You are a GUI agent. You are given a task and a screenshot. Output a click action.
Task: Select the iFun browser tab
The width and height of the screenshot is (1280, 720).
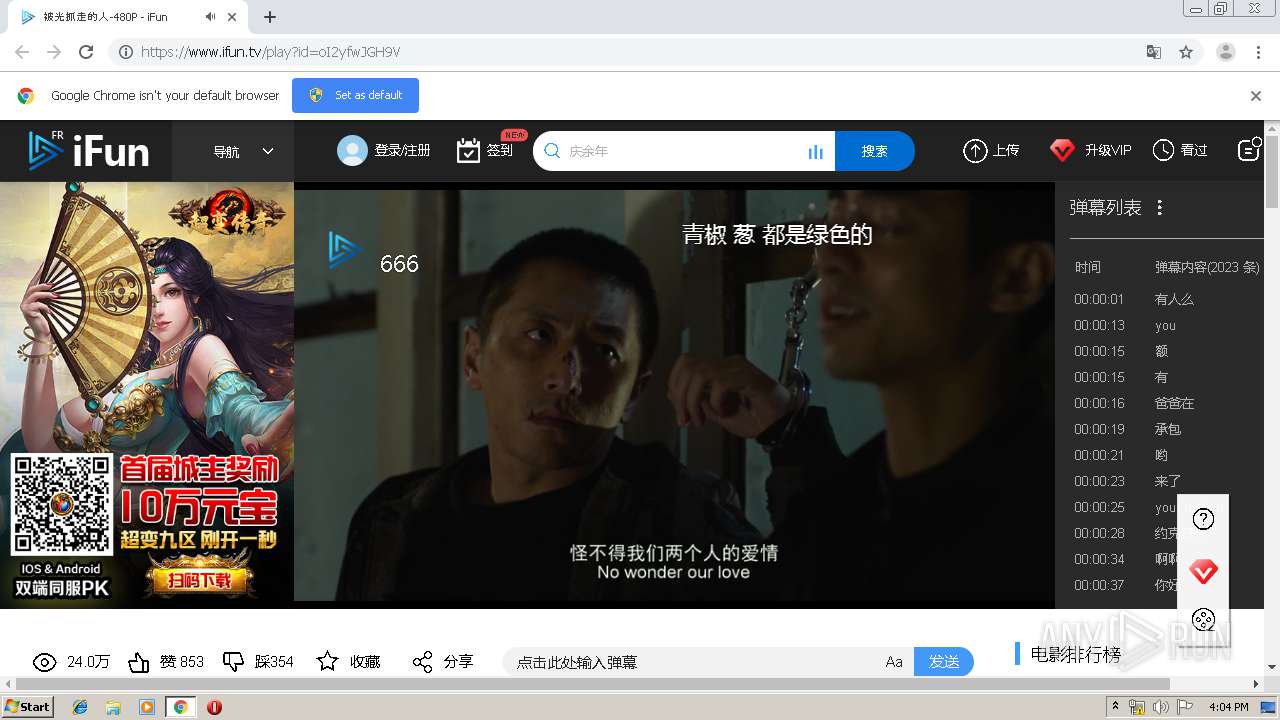[130, 17]
